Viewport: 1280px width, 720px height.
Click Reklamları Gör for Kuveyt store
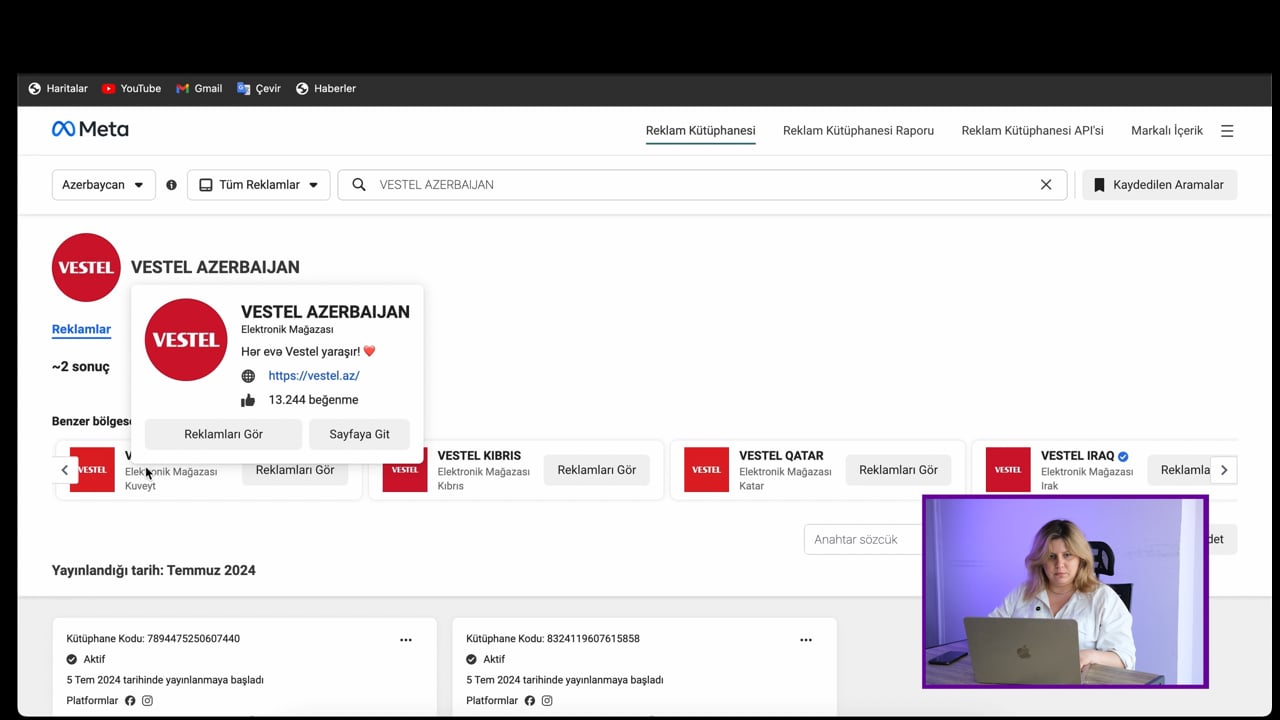coord(295,470)
